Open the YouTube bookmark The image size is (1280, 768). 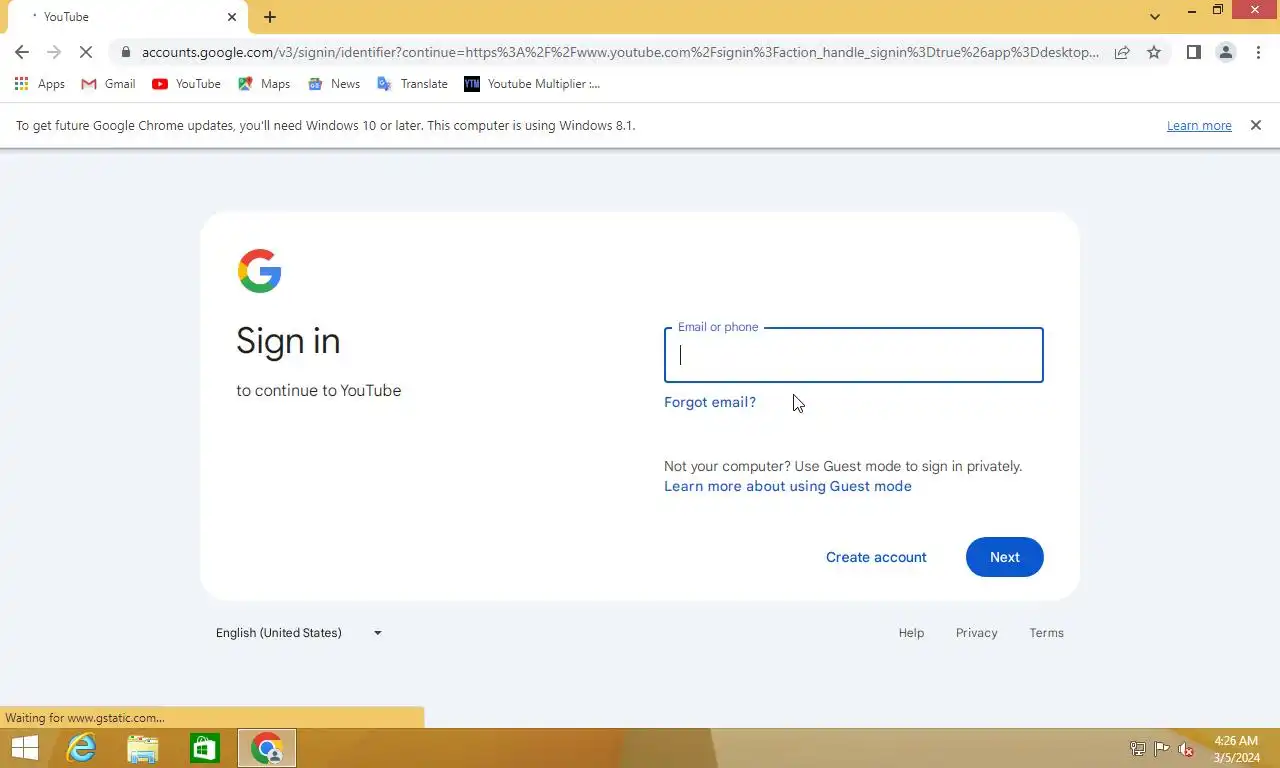[186, 84]
